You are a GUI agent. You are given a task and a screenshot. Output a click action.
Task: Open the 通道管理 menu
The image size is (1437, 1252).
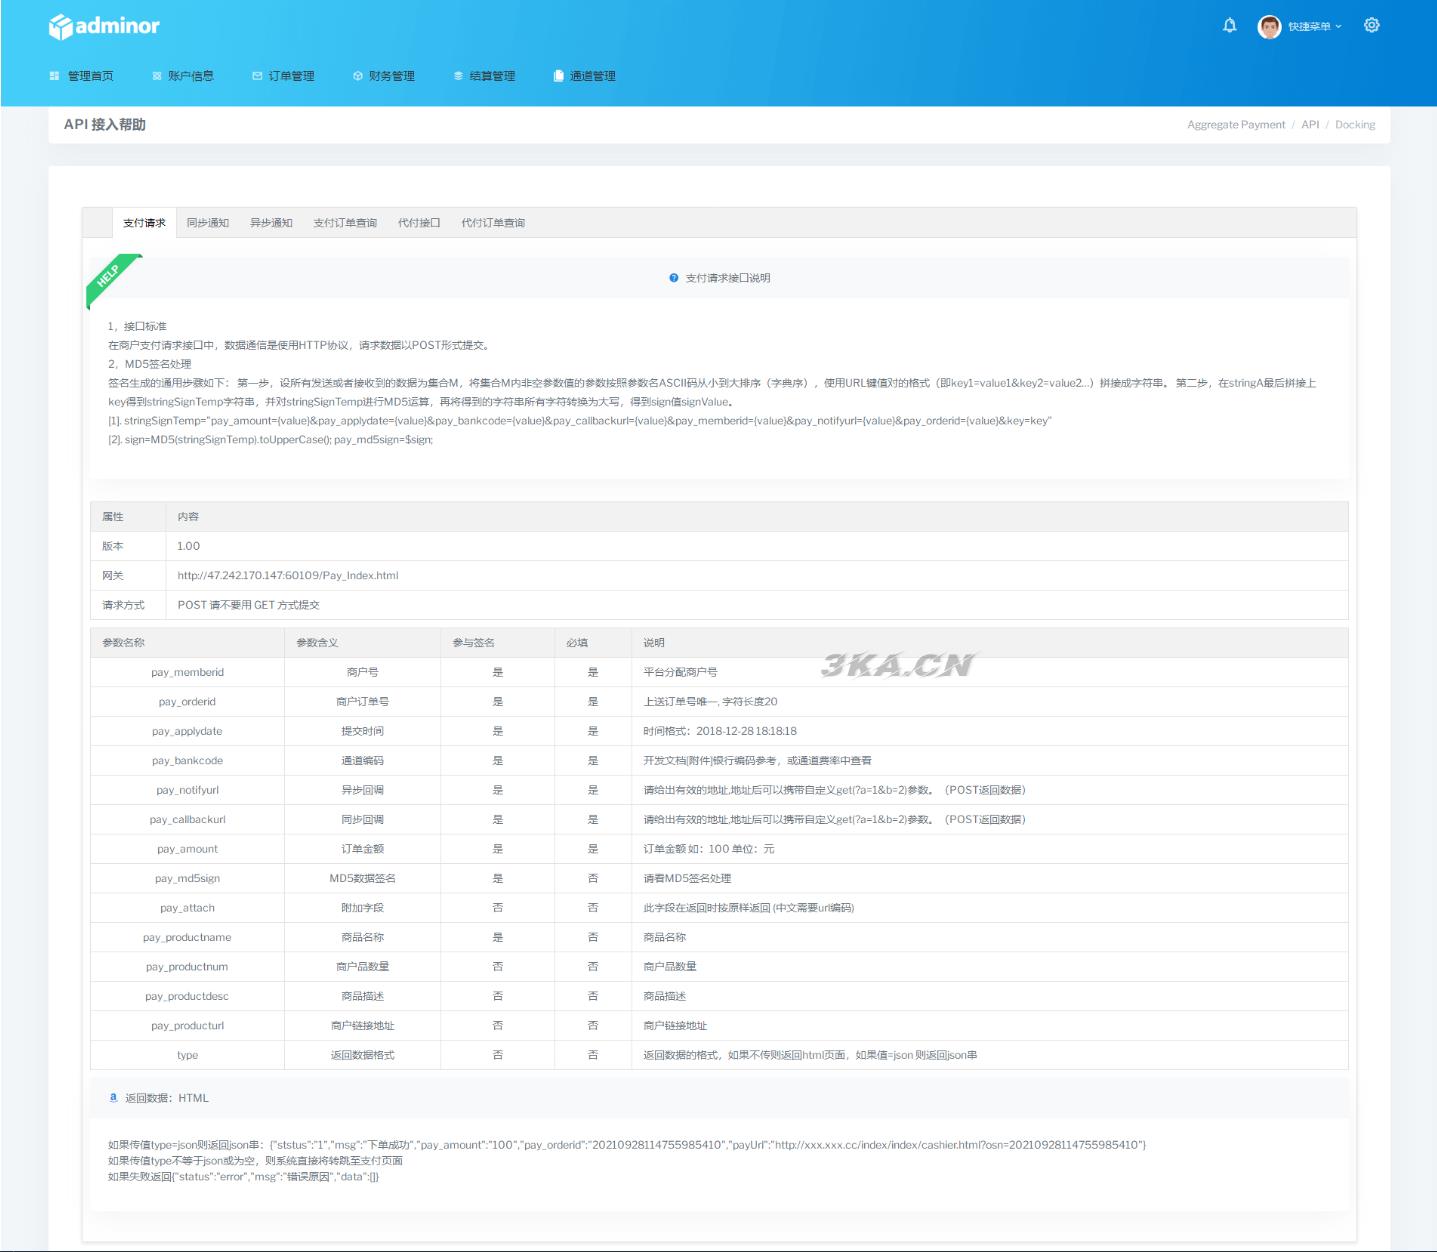tap(585, 76)
